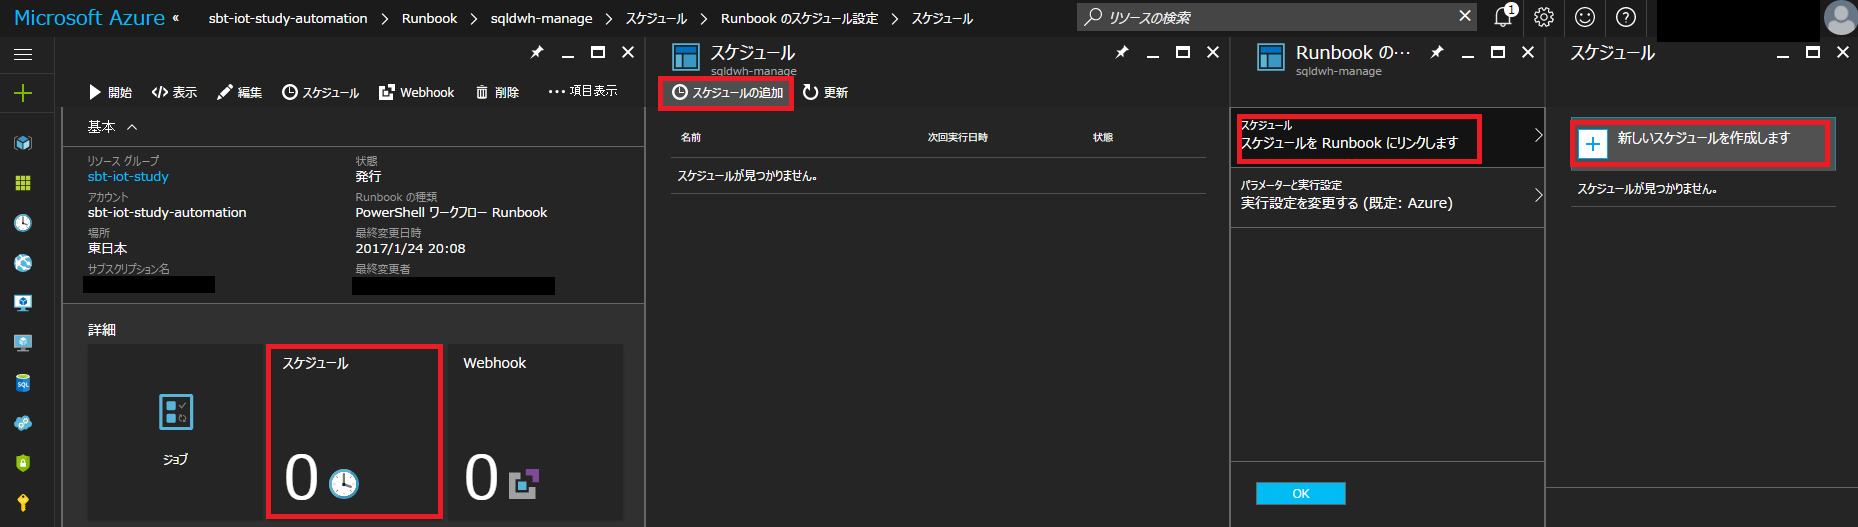Go to the sqldwh-manage breadcrumb

[x=541, y=18]
